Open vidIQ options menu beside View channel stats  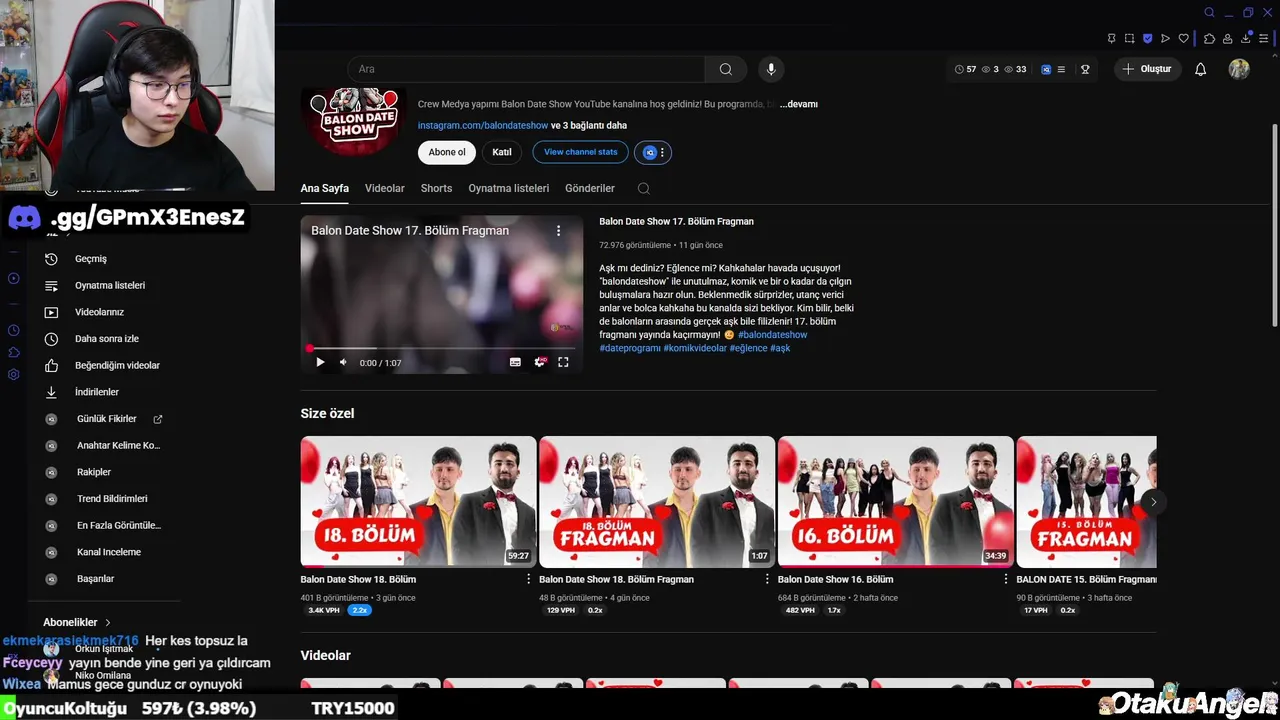pyautogui.click(x=652, y=152)
